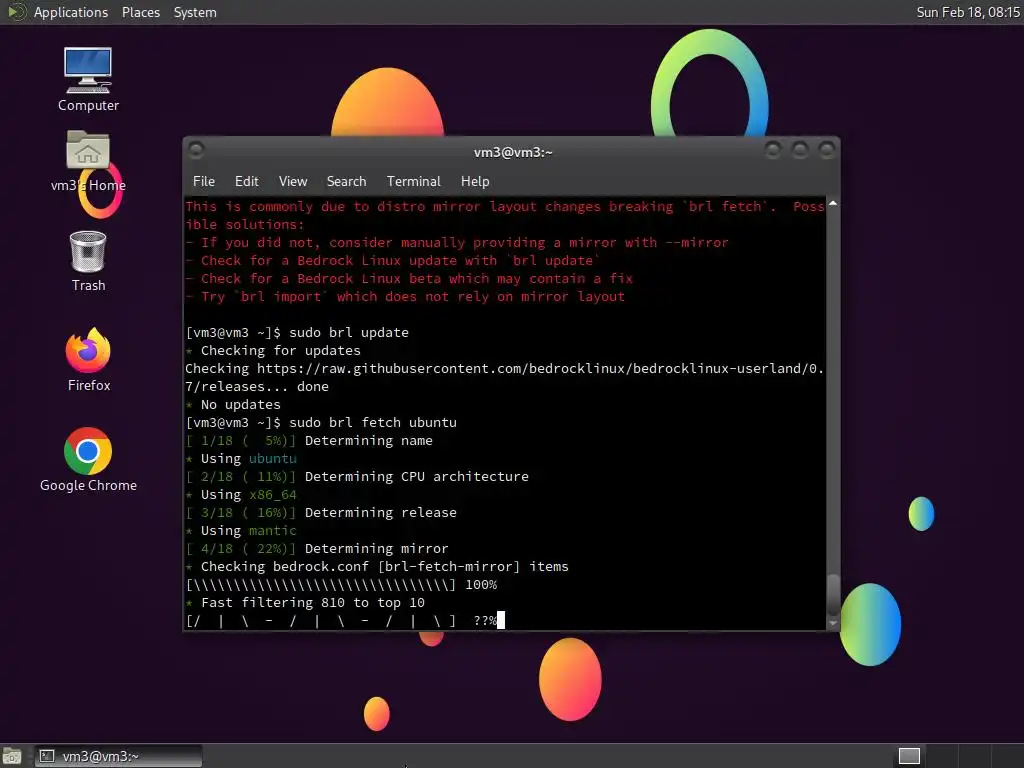1024x768 pixels.
Task: Click the terminal scrollbar thumb
Action: pyautogui.click(x=833, y=594)
